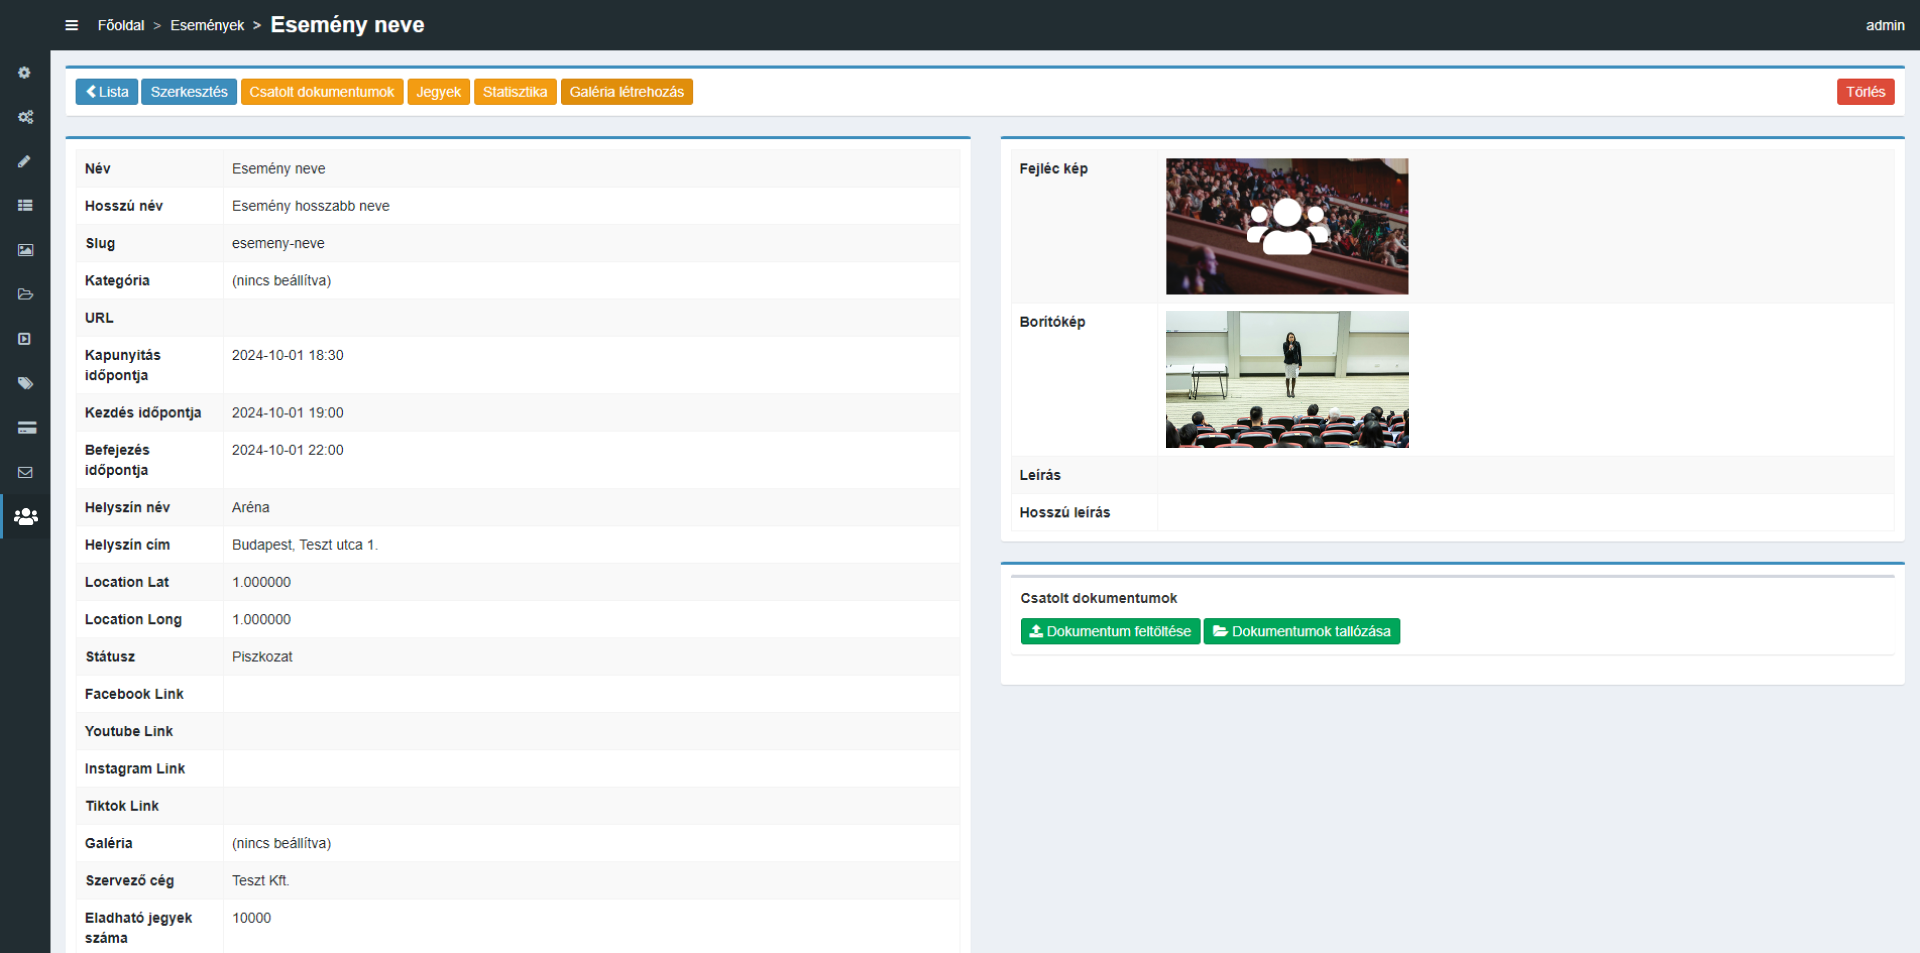
Task: Open the play video icon in sidebar
Action: coord(25,339)
